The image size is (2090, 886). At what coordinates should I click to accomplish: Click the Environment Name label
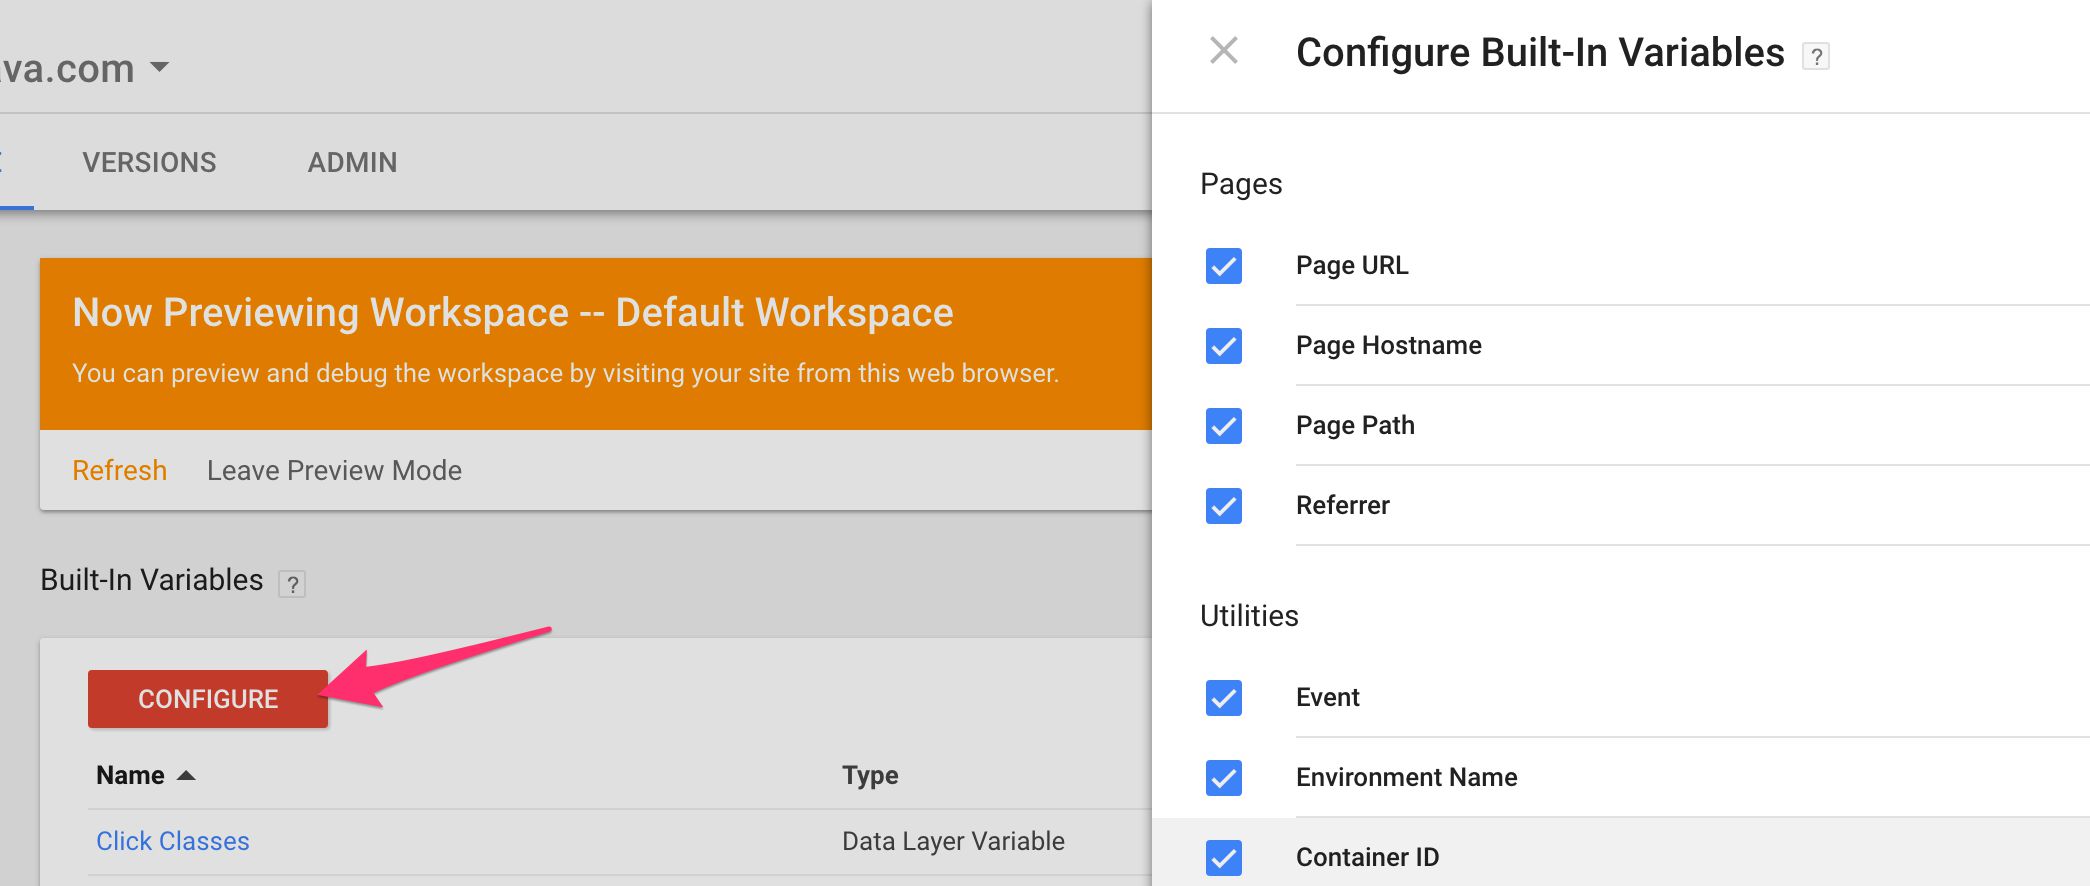click(1407, 777)
